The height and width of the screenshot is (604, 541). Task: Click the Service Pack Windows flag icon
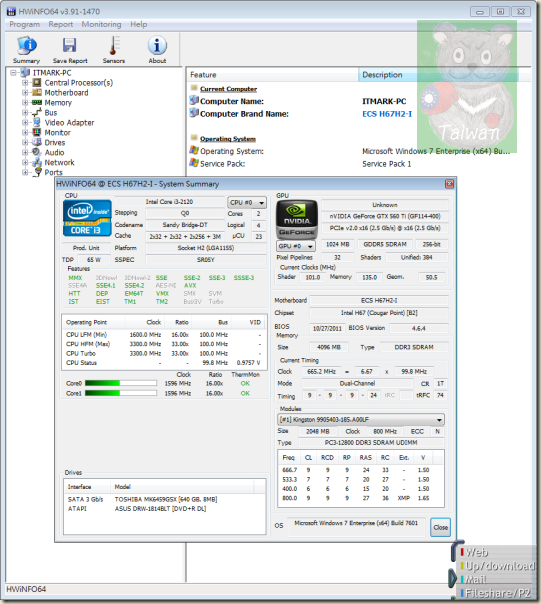(x=194, y=163)
